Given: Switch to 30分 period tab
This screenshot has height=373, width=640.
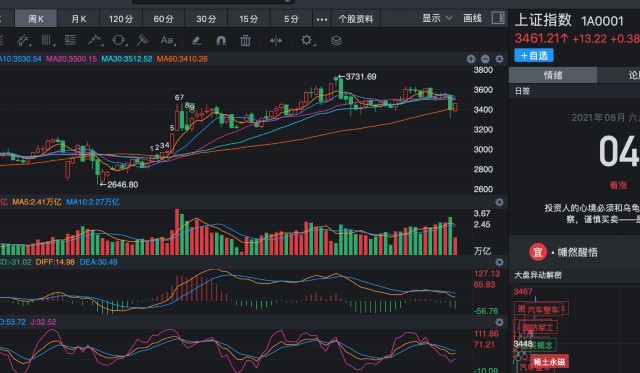Looking at the screenshot, I should 206,19.
